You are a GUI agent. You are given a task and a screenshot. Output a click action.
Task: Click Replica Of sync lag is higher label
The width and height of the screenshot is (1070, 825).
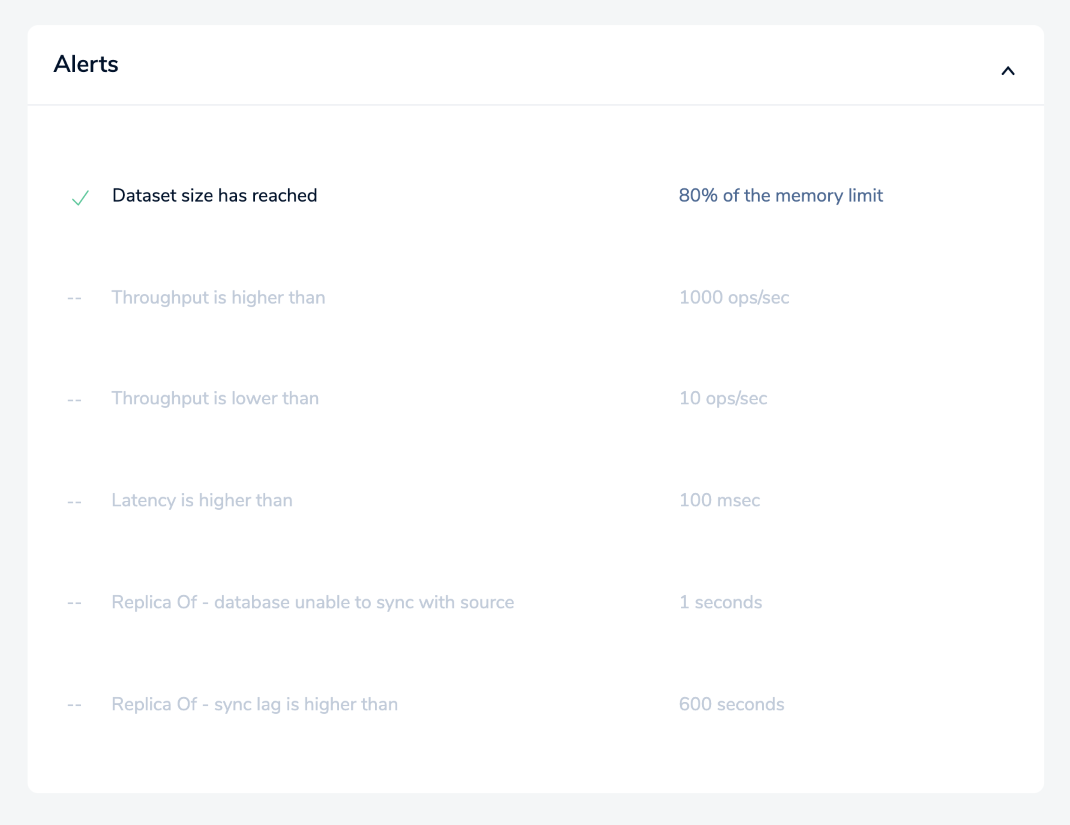pos(254,705)
